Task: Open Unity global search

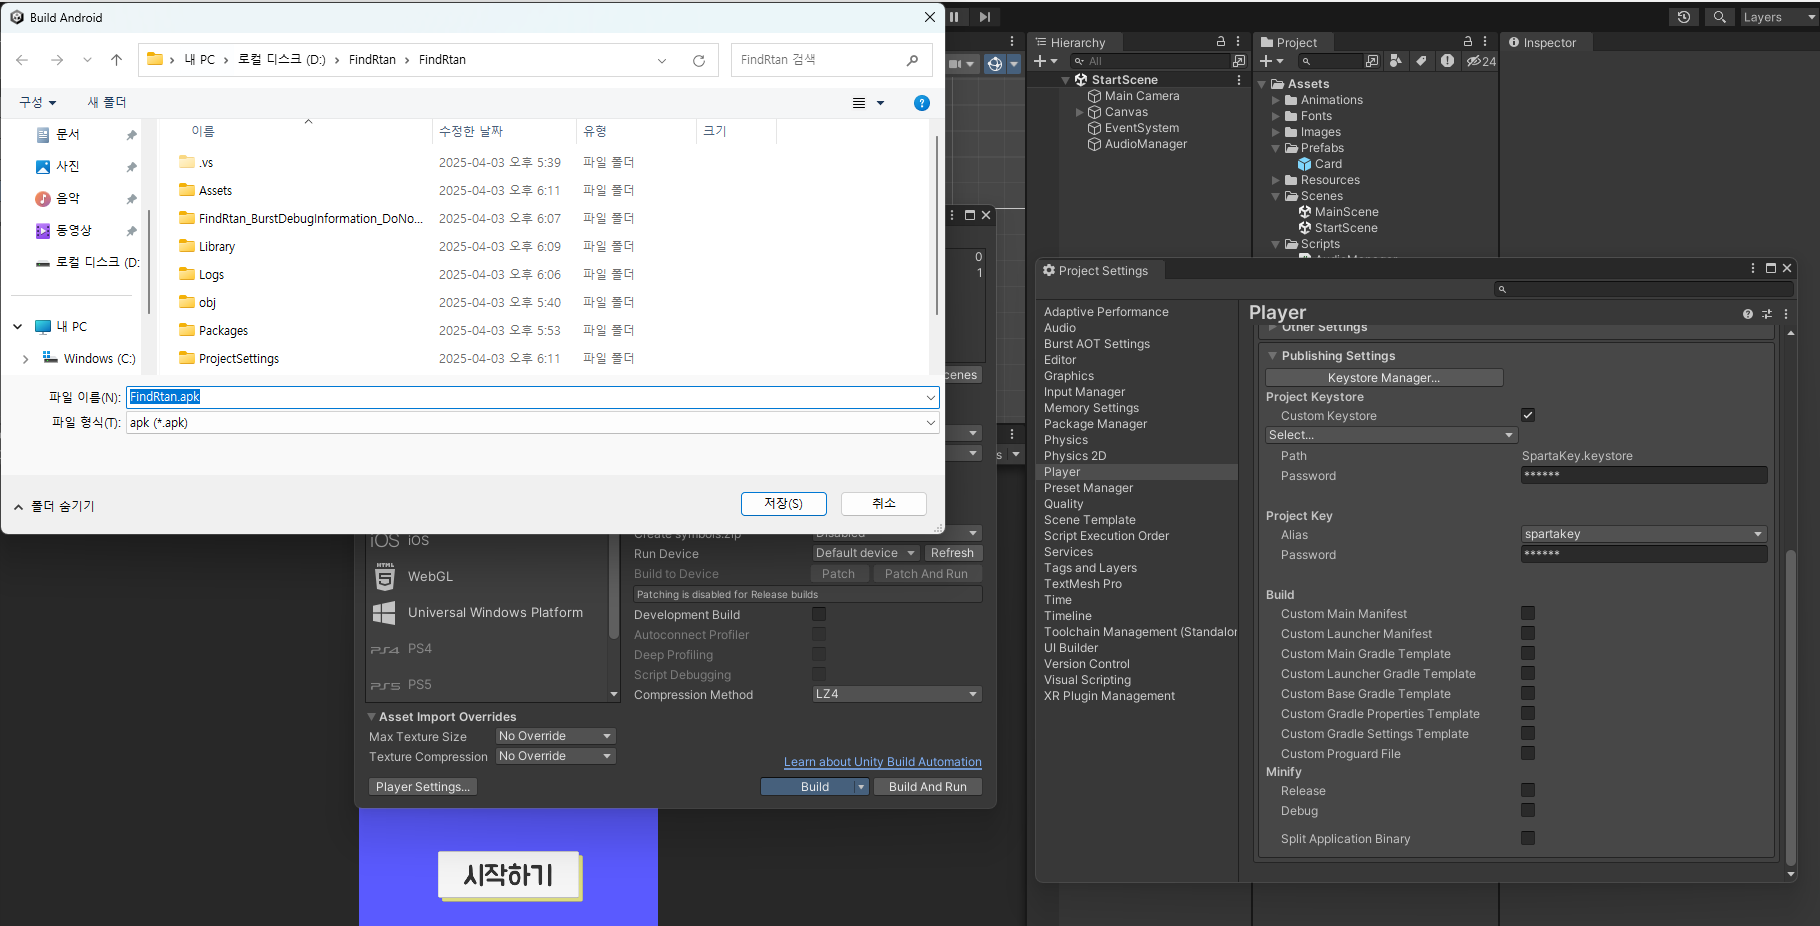Action: (x=1719, y=17)
